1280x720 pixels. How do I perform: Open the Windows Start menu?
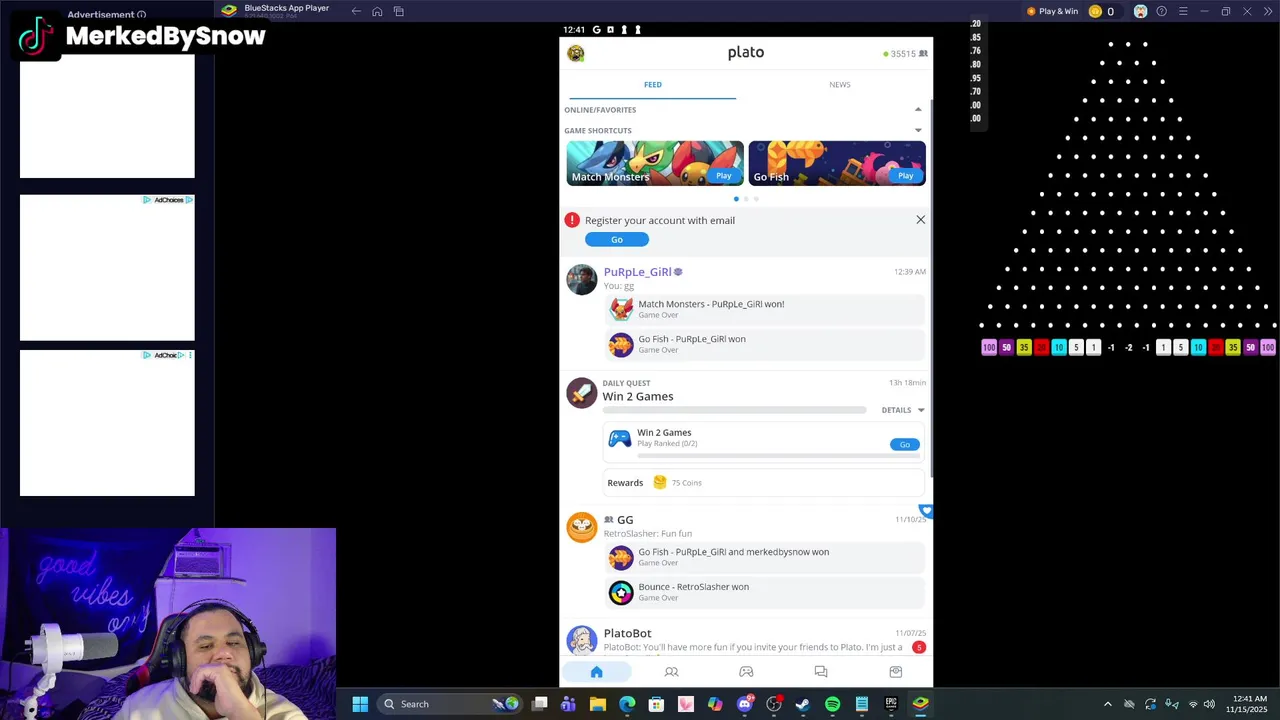point(360,704)
